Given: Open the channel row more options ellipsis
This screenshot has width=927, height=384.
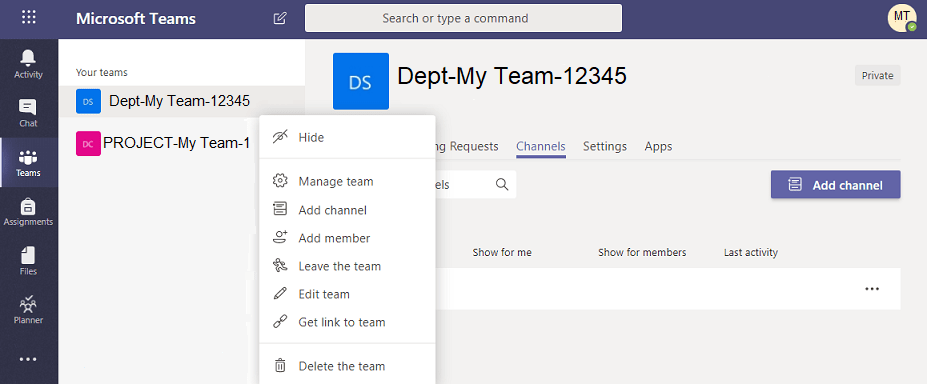Looking at the screenshot, I should (x=872, y=289).
